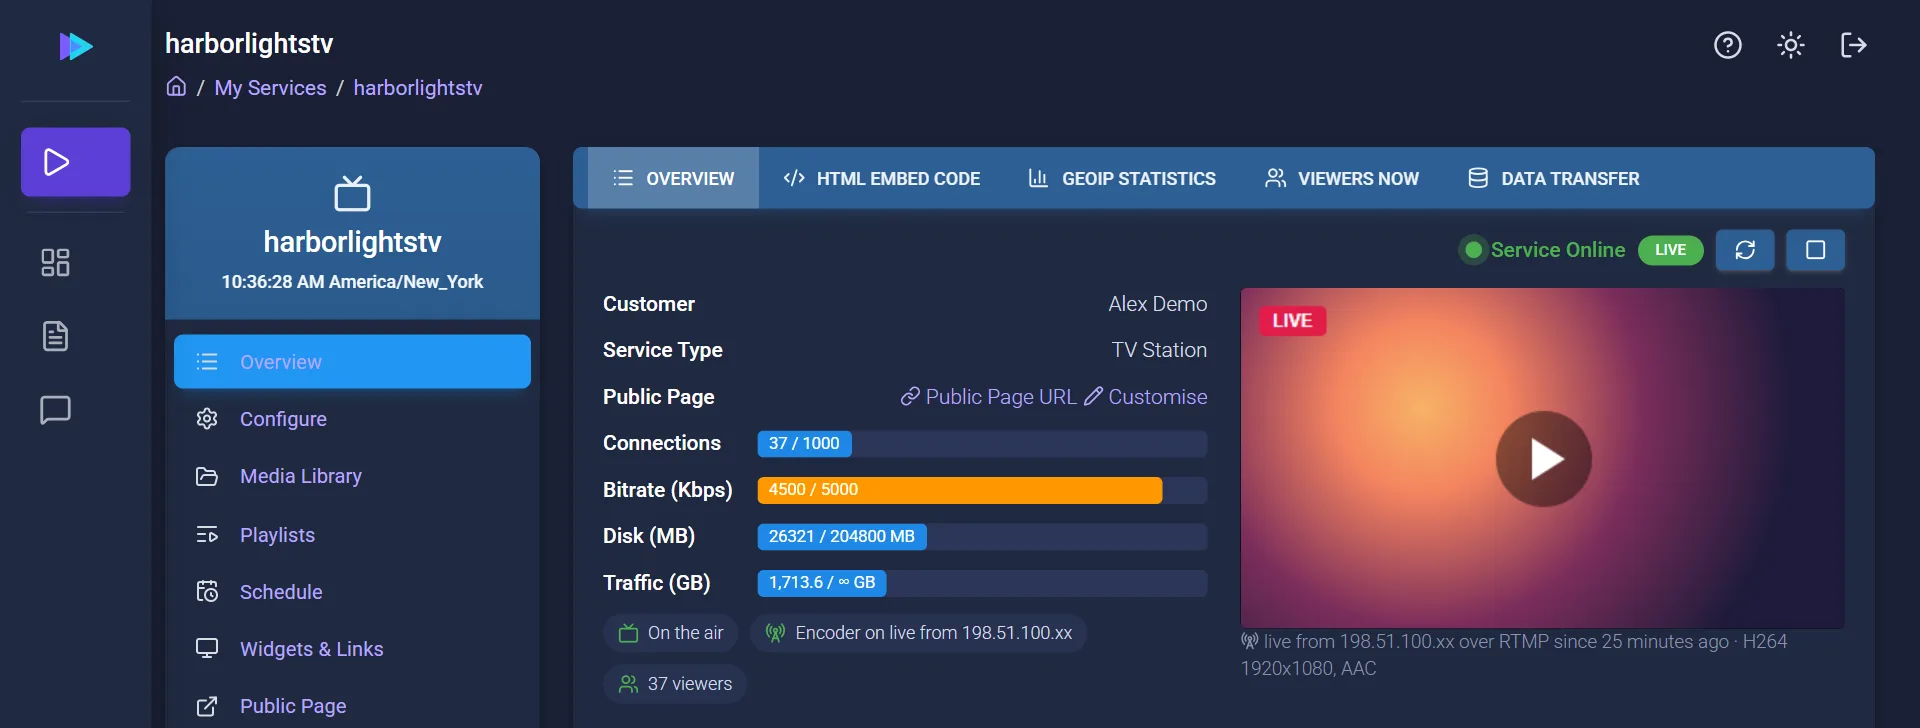
Task: Go to home via breadcrumb house icon
Action: [176, 87]
